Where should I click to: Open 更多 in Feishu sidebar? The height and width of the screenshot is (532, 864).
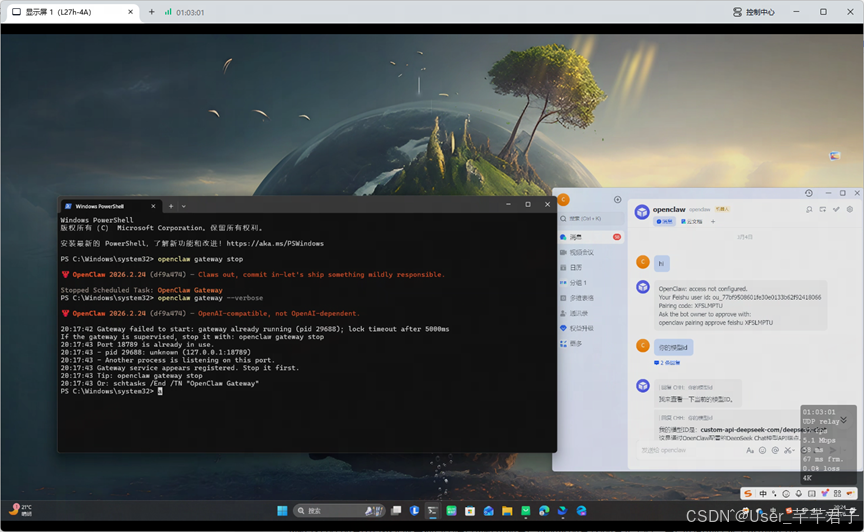pos(590,343)
